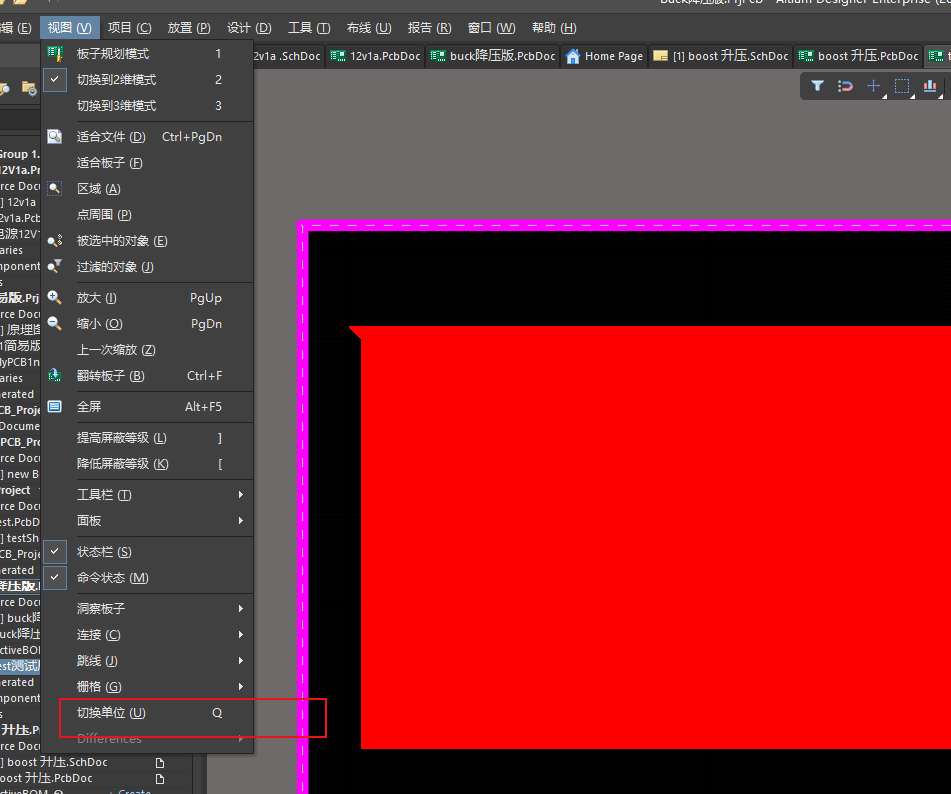Screen dimensions: 951x794
Task: Open the dashed selection rectangle tool dropdown corner
Action: 912,96
